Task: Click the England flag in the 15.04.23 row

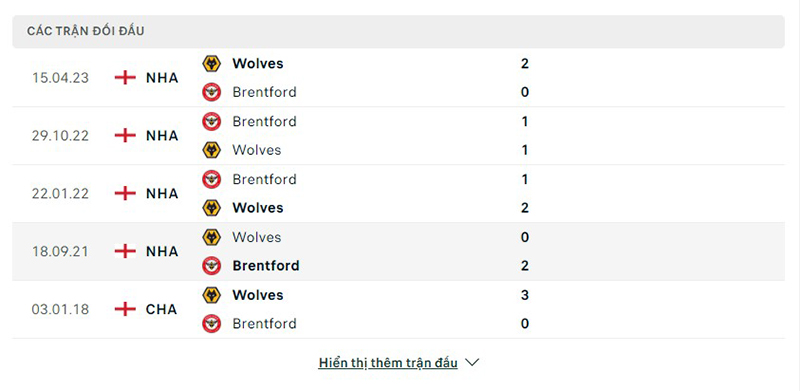Action: tap(125, 78)
